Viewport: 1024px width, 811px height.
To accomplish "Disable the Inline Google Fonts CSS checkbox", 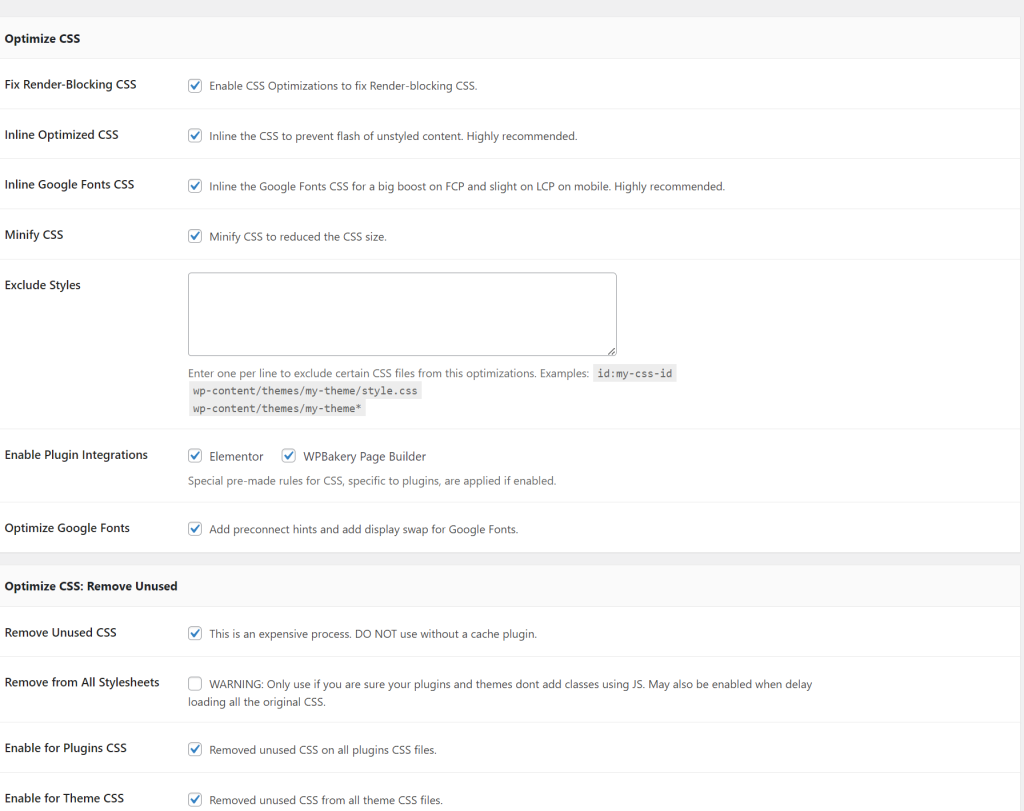I will click(x=195, y=186).
